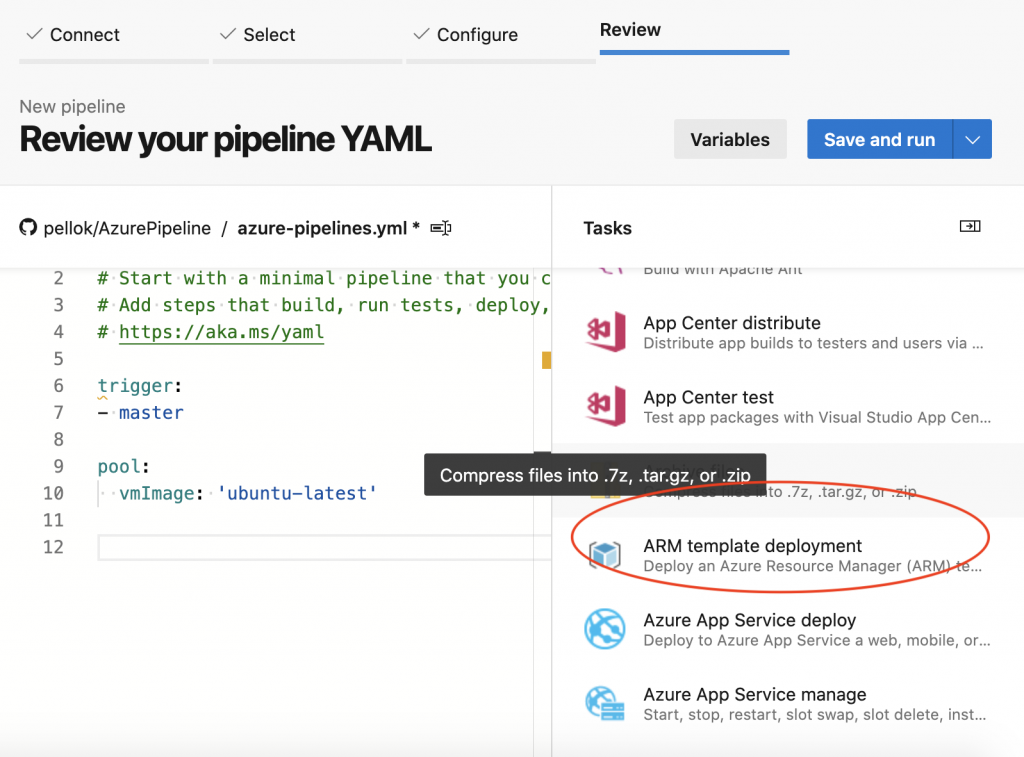
Task: Click the App Center distribute task icon
Action: [606, 333]
